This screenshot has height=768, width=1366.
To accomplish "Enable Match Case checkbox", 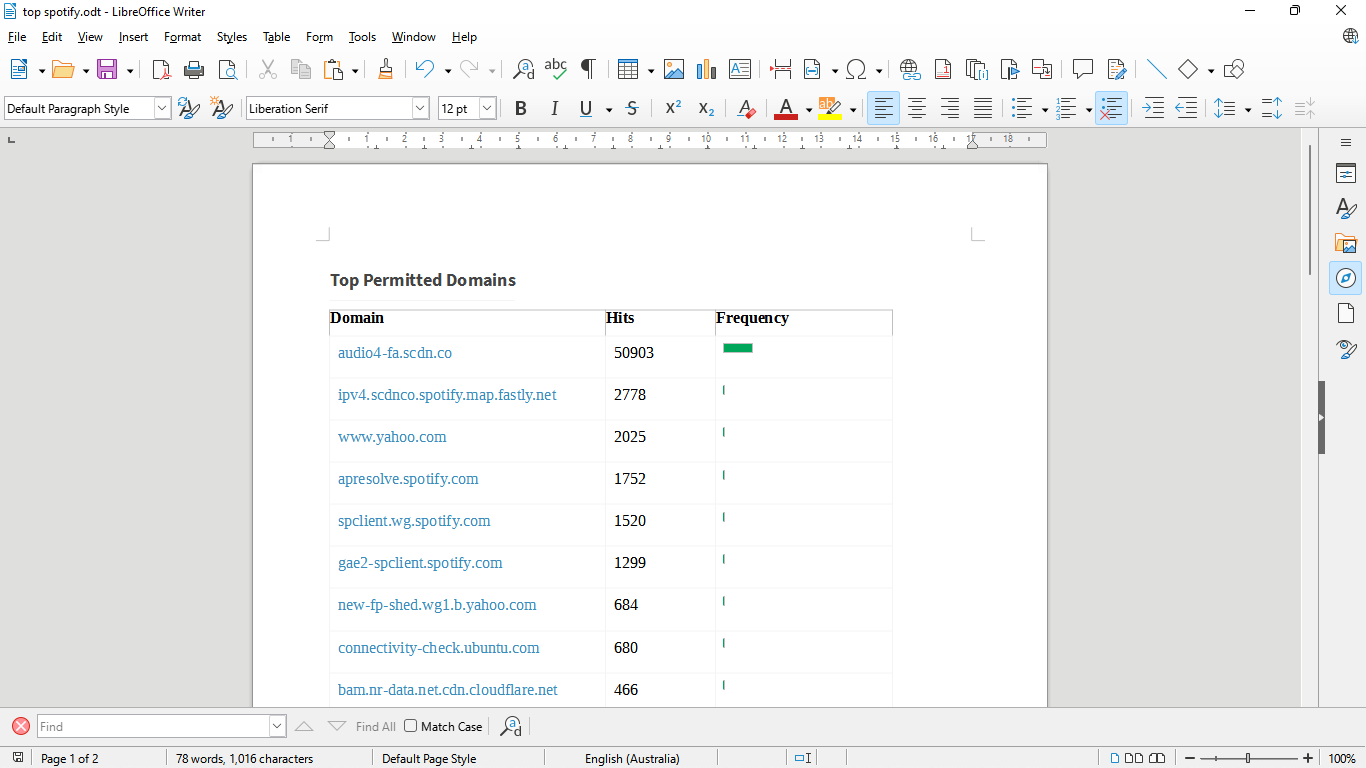I will 411,726.
